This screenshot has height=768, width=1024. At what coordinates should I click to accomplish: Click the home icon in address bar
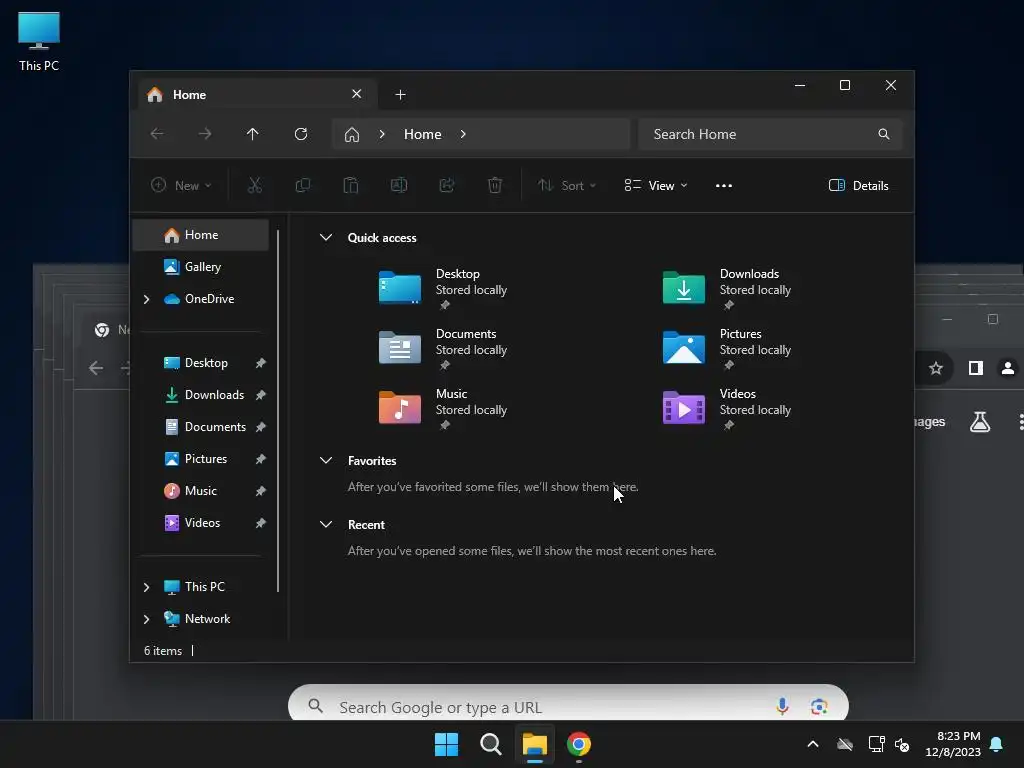(x=352, y=135)
